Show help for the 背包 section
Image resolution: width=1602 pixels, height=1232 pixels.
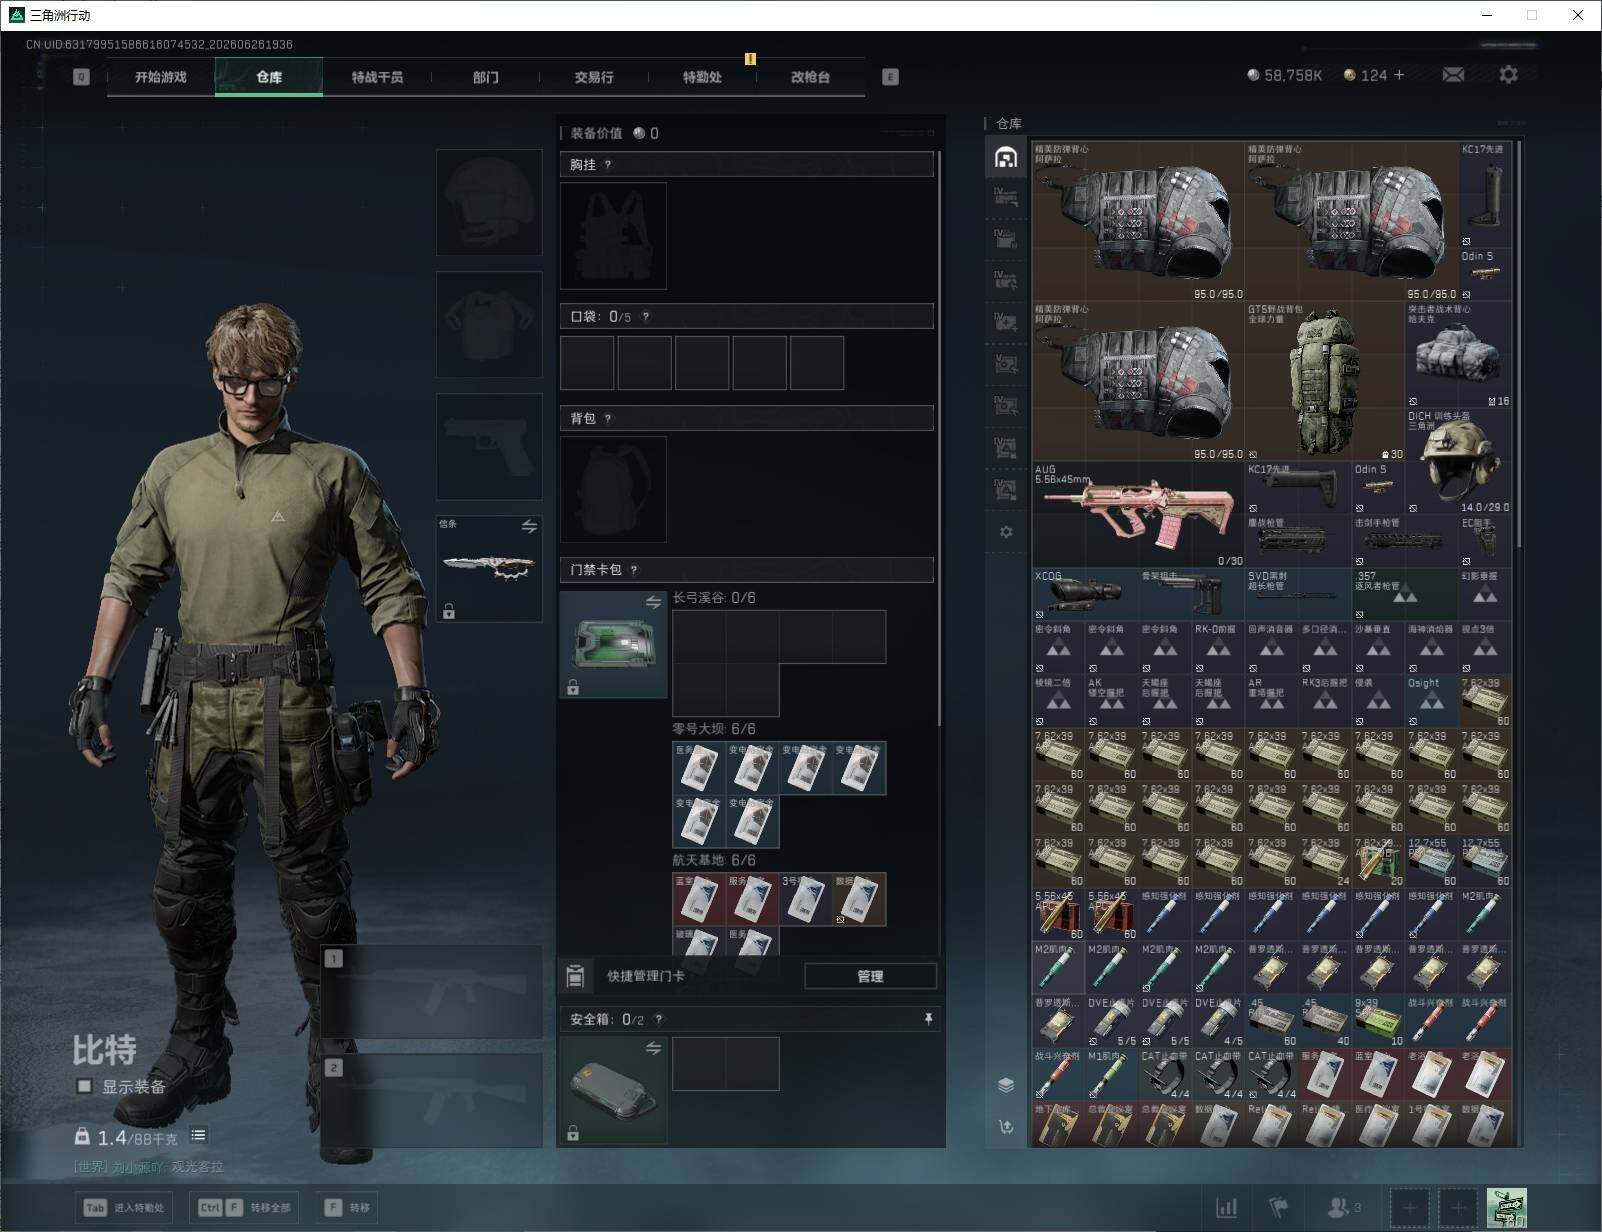[x=608, y=419]
